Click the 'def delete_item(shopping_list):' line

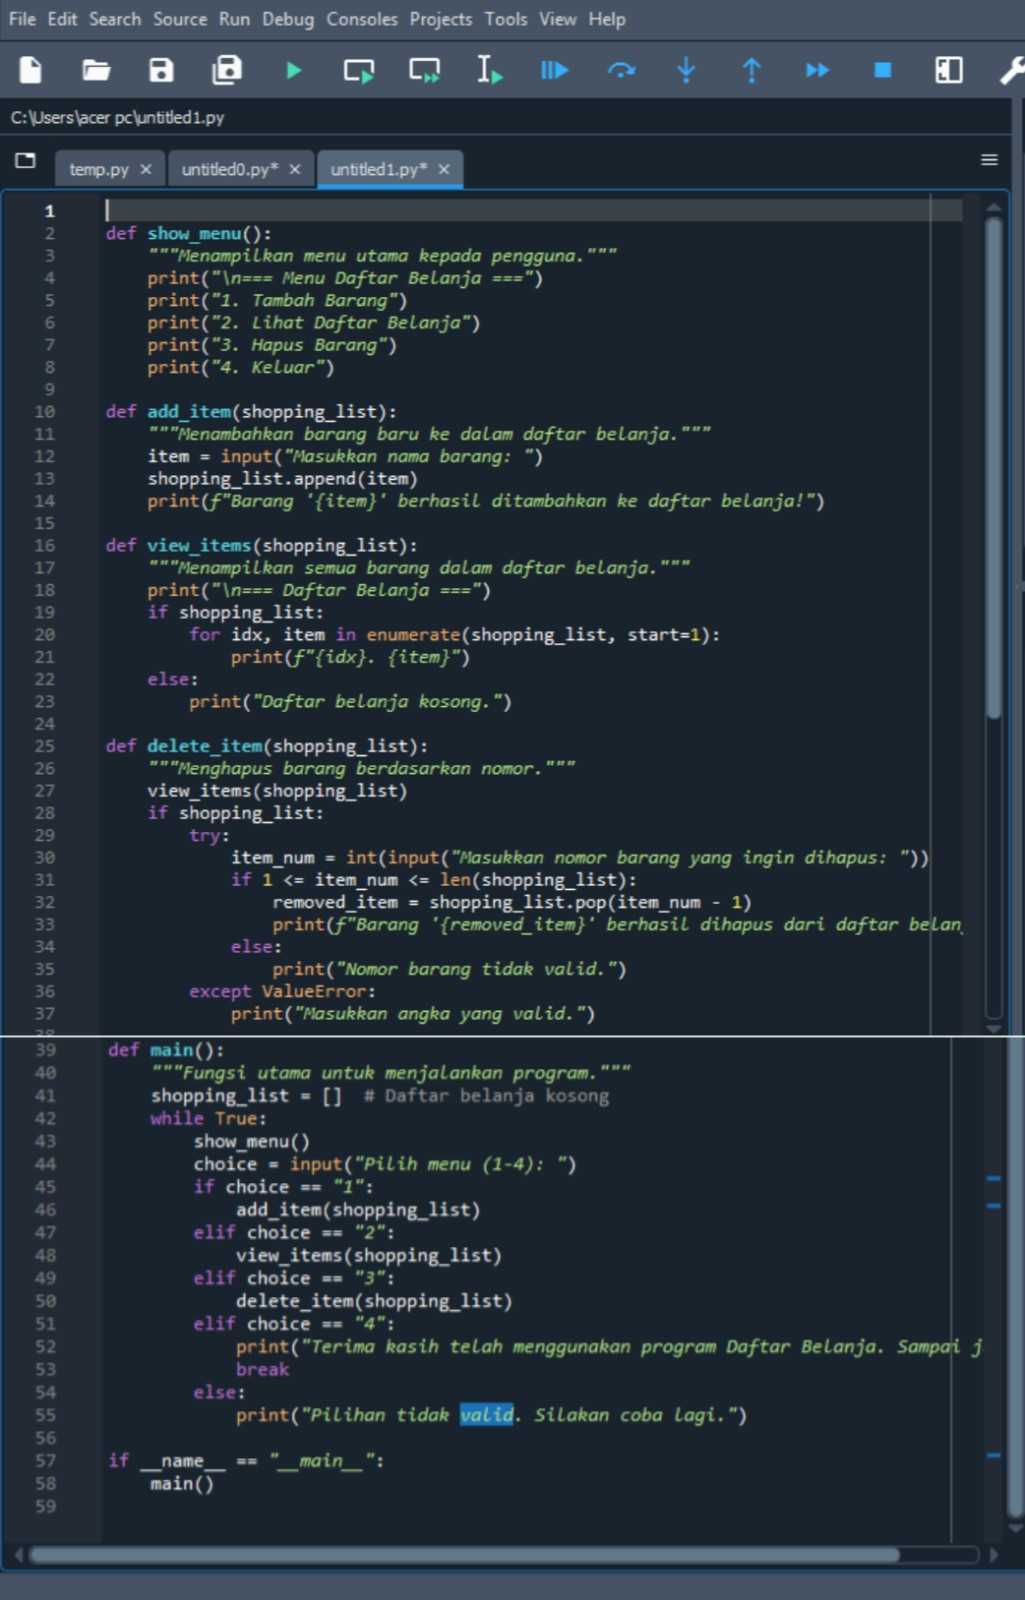pos(267,746)
